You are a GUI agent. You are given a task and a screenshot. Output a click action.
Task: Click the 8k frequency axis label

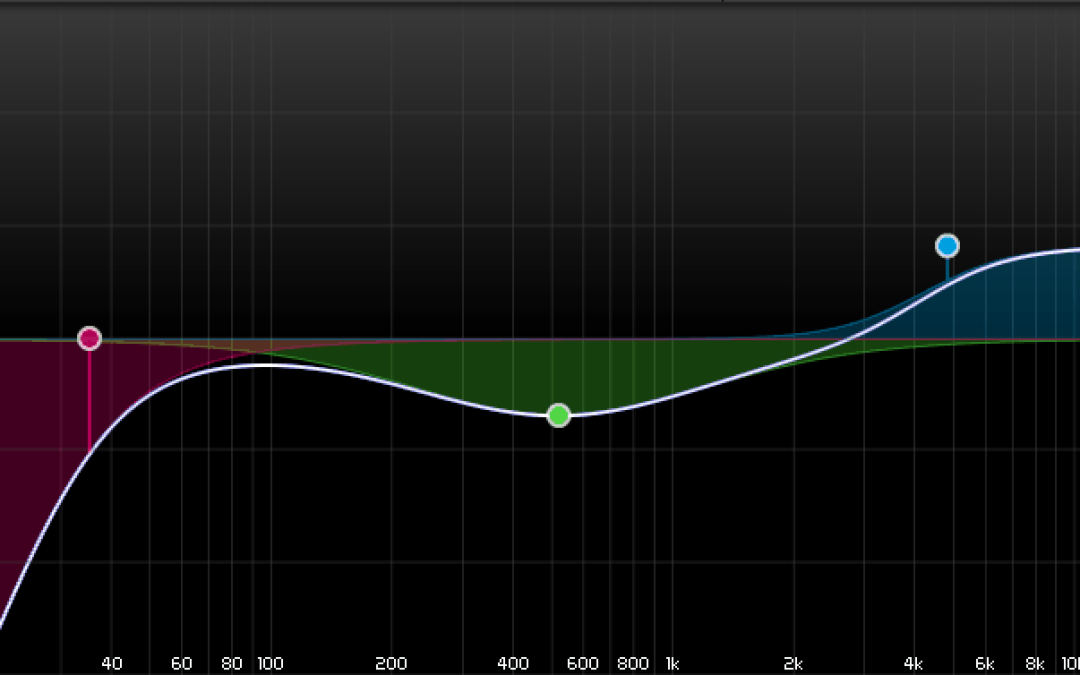click(x=1035, y=664)
